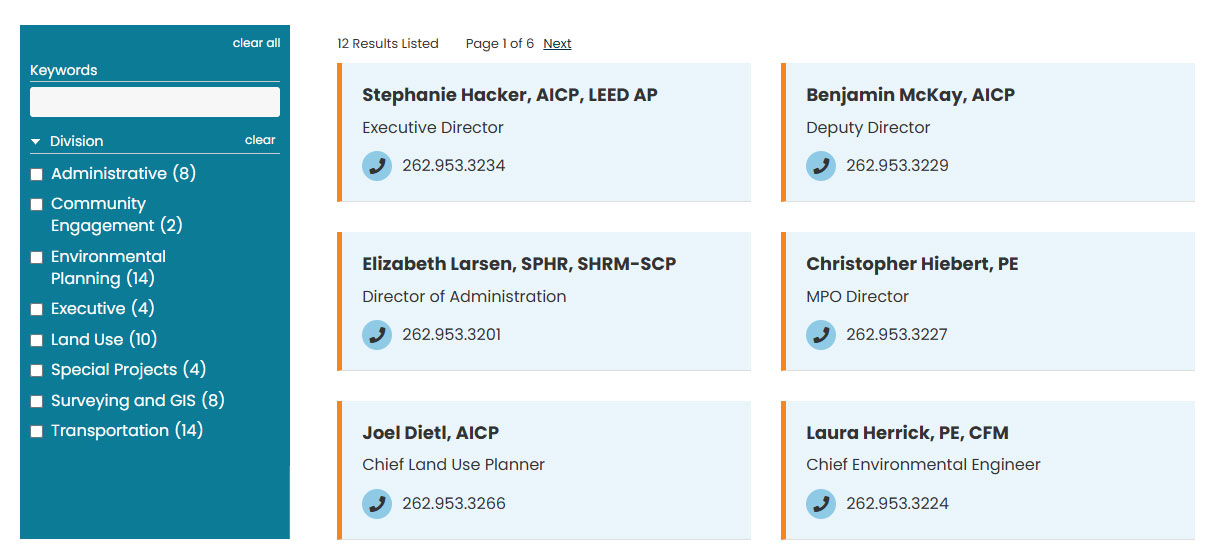Click phone icon for Joel Dietl
Image resolution: width=1216 pixels, height=559 pixels.
377,504
